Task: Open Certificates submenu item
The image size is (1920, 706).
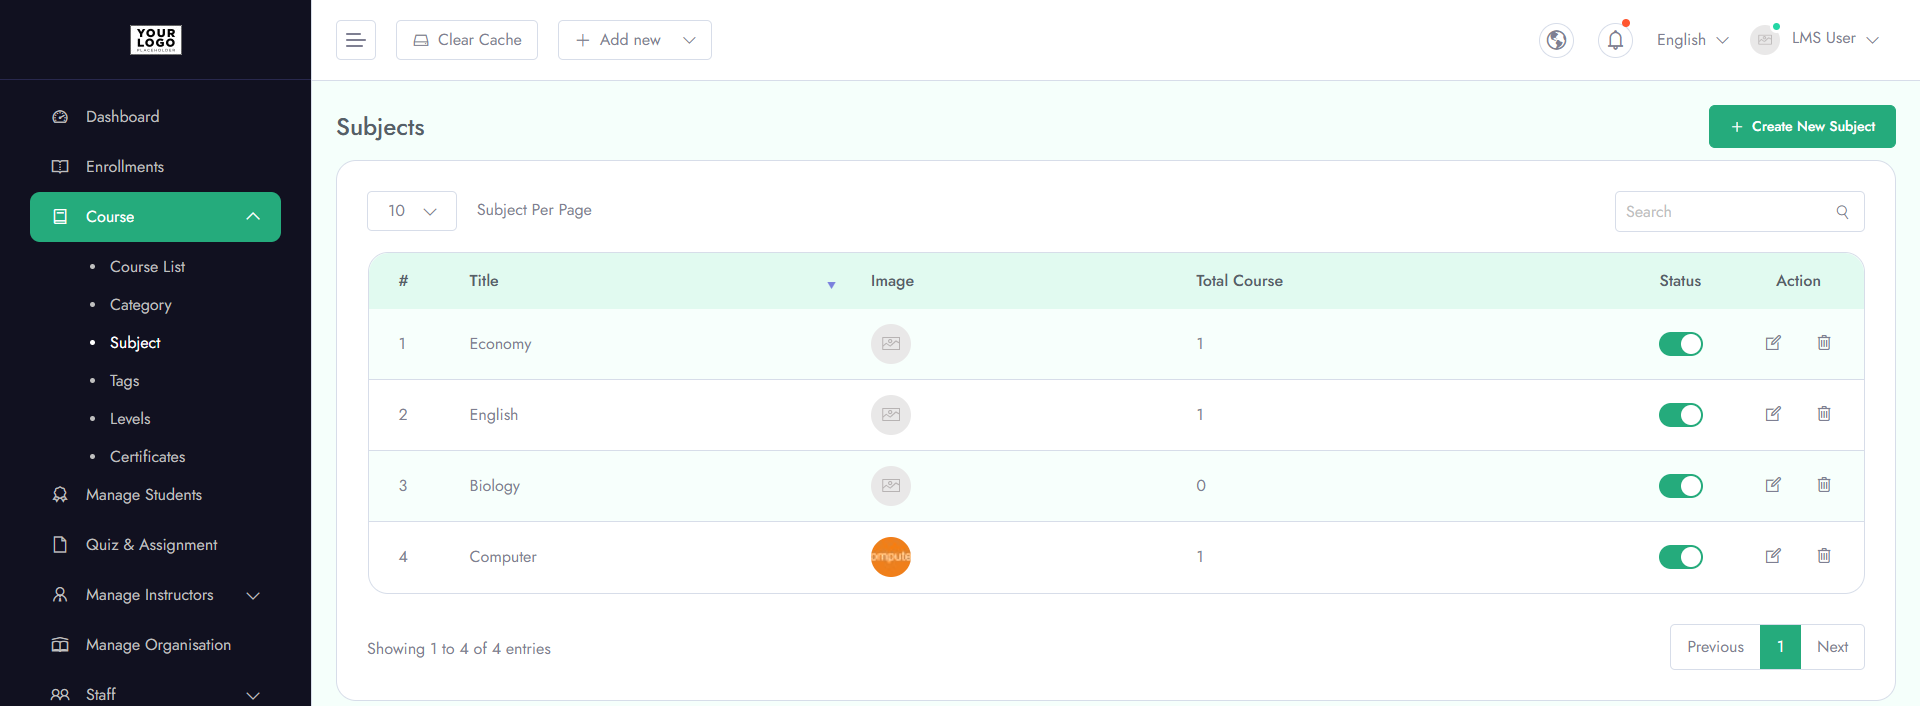Action: click(147, 457)
